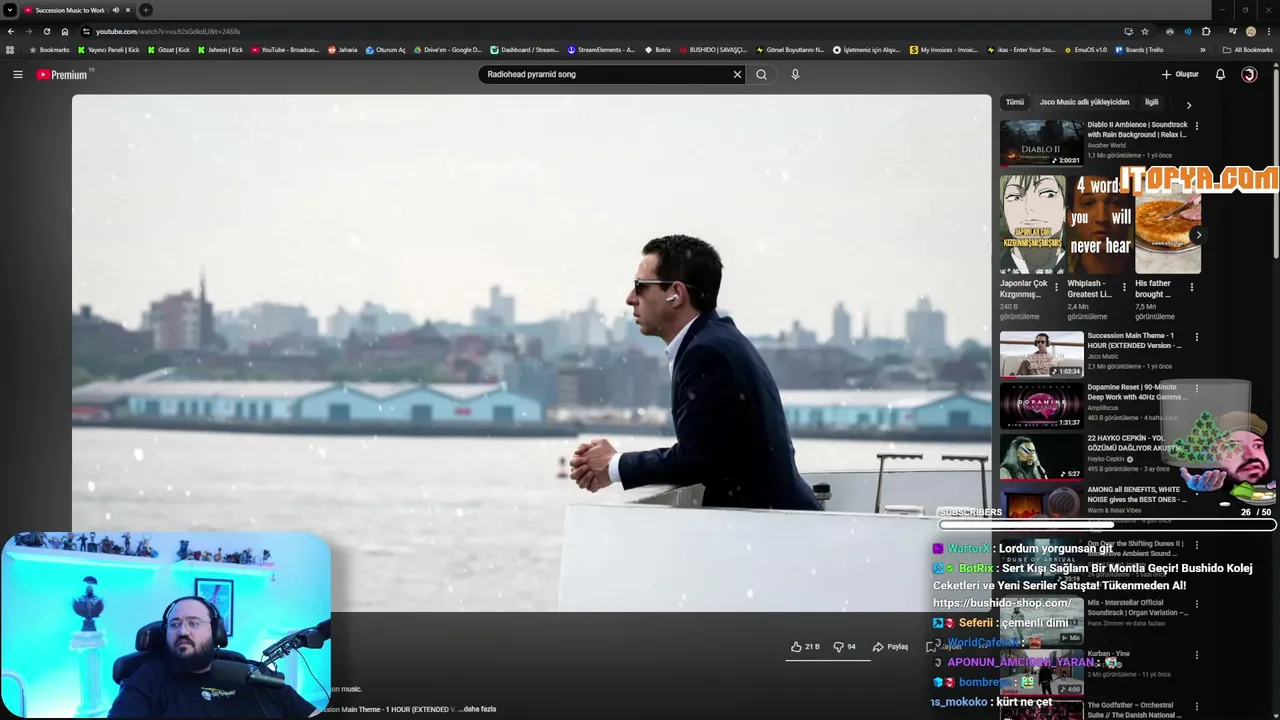Open YouTube Broadcast bookmark
1280x720 pixels.
point(285,49)
